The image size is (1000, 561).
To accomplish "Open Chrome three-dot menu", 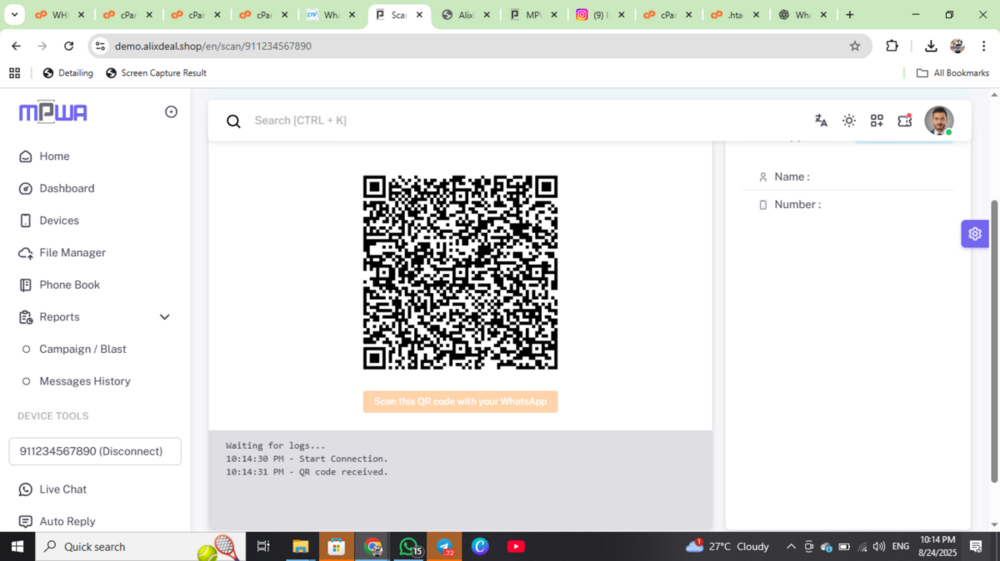I will click(983, 46).
